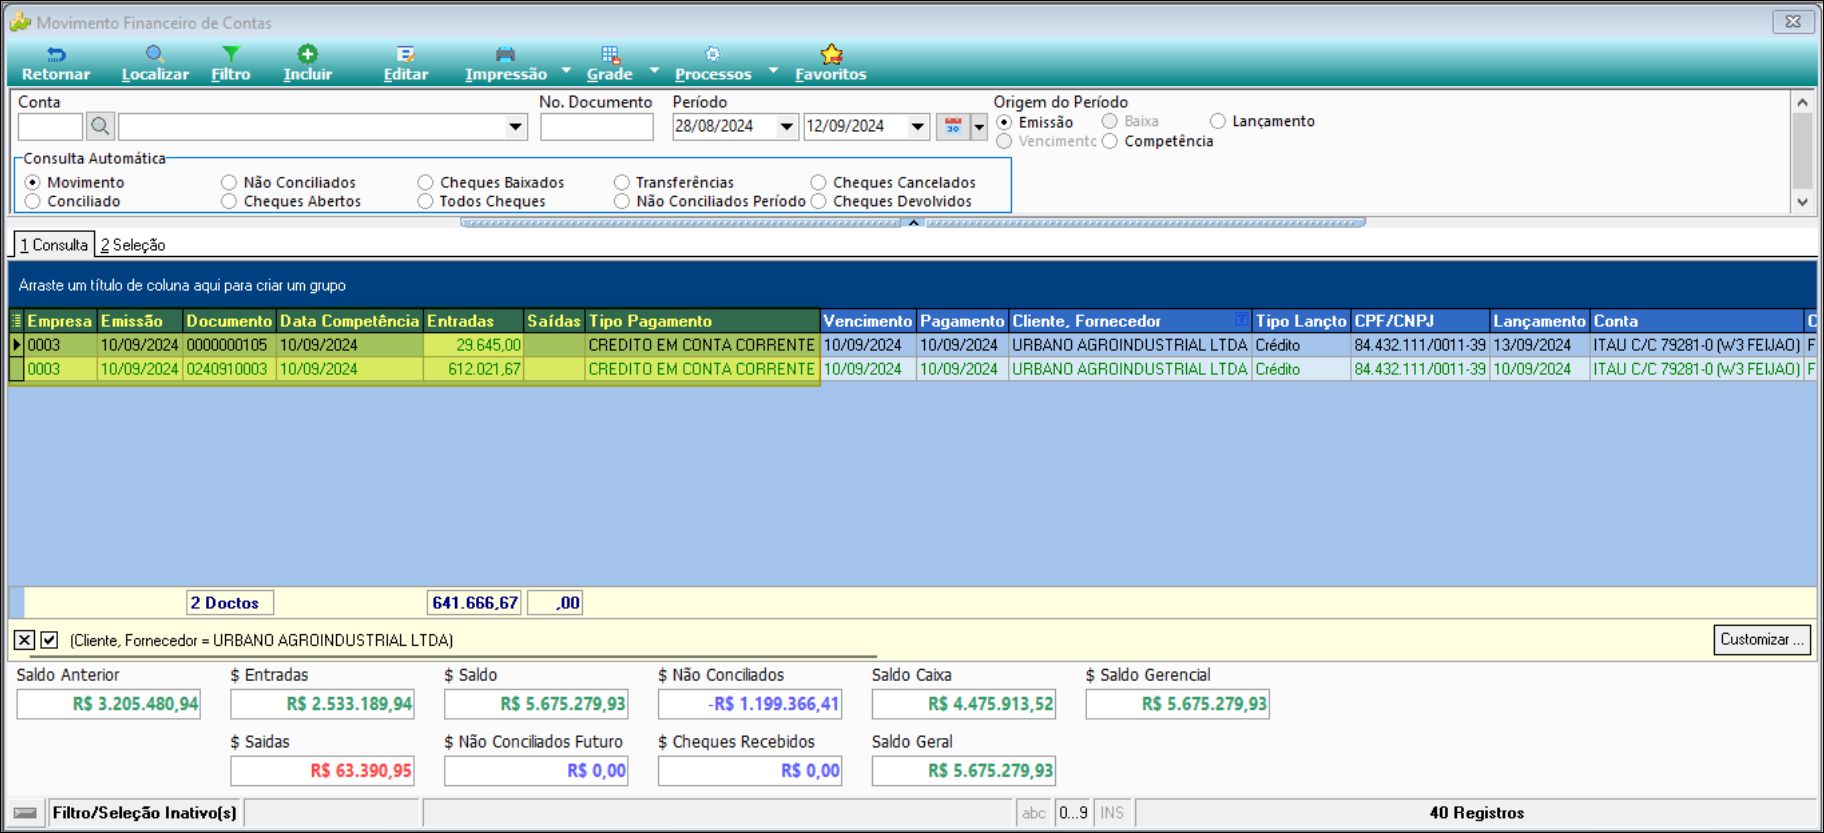This screenshot has height=833, width=1824.
Task: Open the end date 12/09/2024 dropdown
Action: point(917,127)
